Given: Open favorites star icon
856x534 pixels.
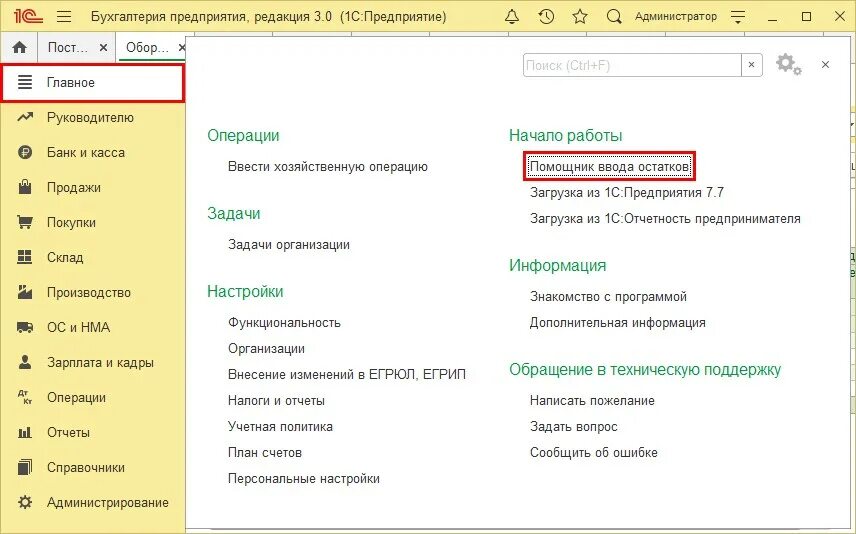Looking at the screenshot, I should (x=580, y=16).
